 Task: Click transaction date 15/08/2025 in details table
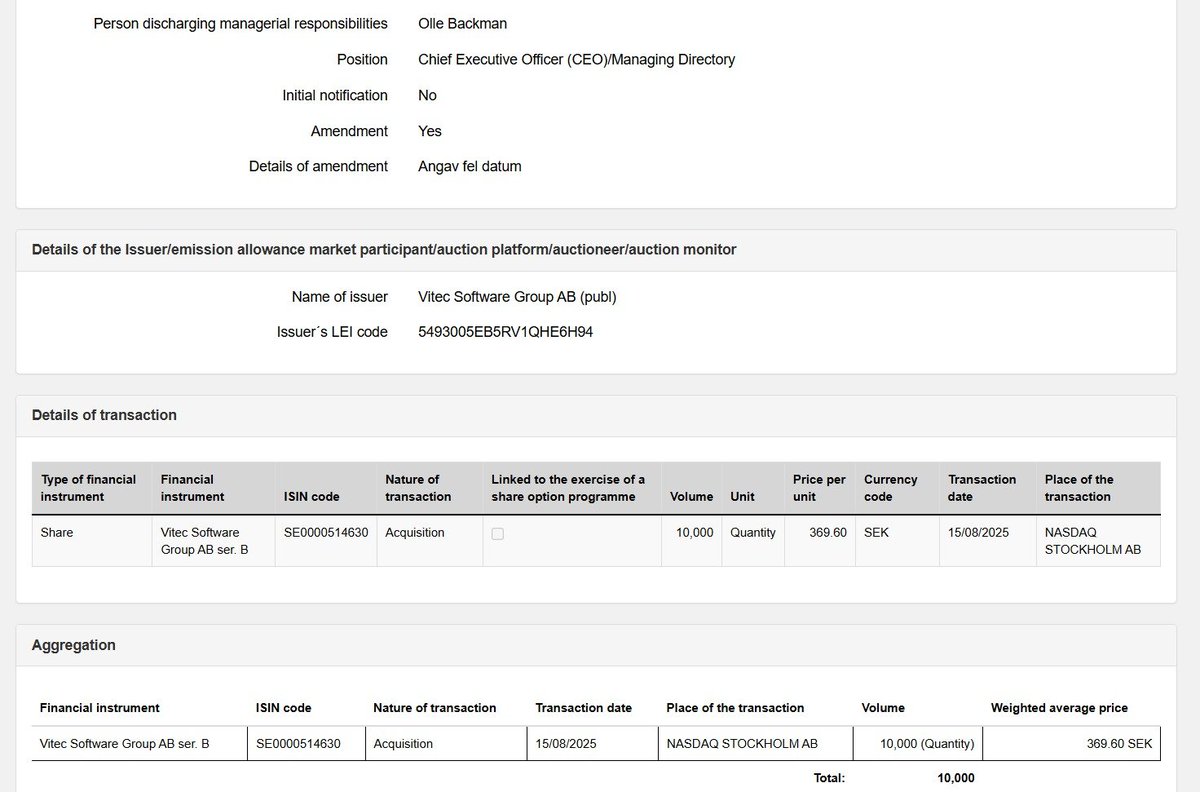(x=978, y=532)
